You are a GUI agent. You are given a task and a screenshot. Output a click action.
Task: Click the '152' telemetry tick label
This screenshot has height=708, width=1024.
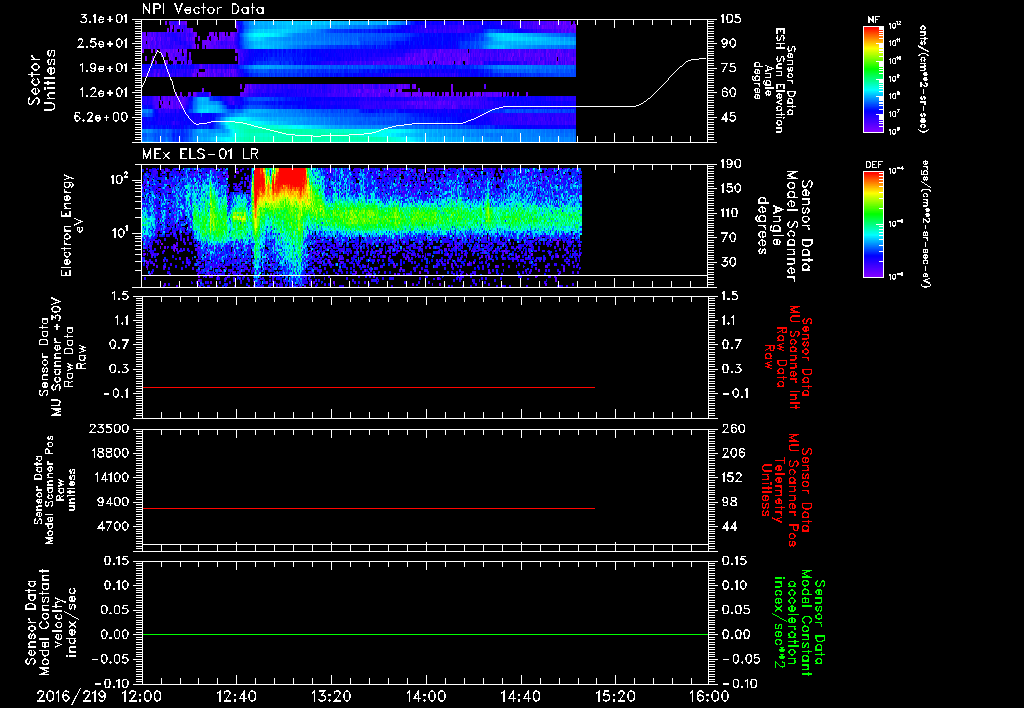coord(732,477)
